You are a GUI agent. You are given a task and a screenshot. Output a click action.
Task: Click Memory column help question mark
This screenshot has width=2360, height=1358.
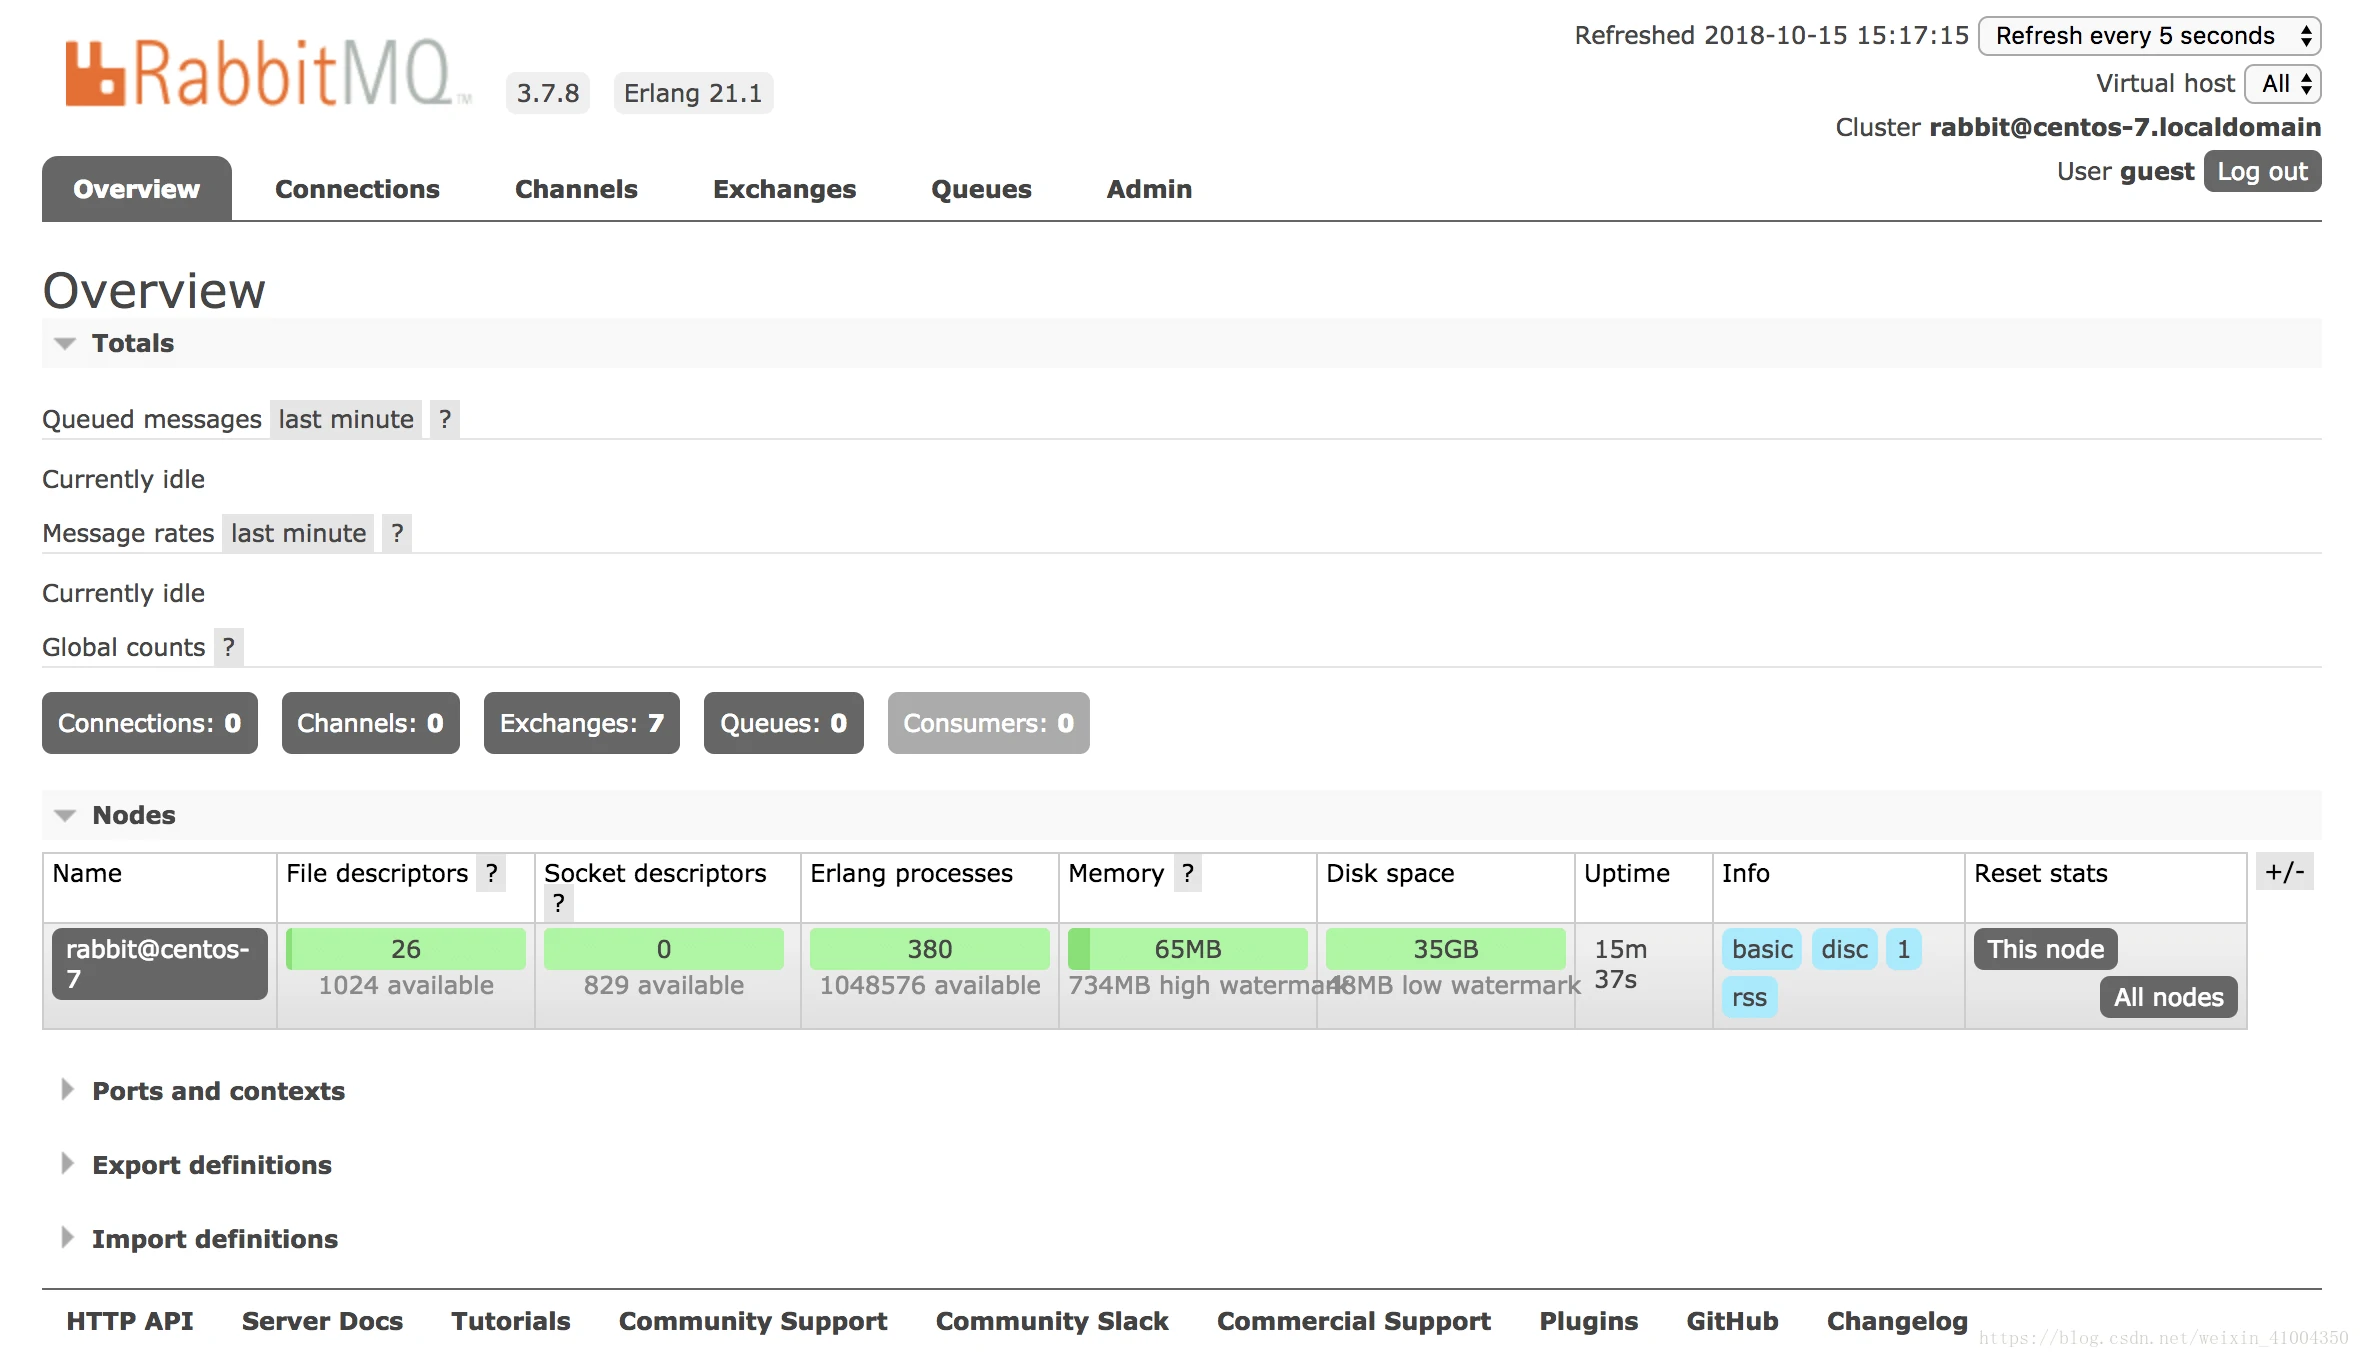1187,873
